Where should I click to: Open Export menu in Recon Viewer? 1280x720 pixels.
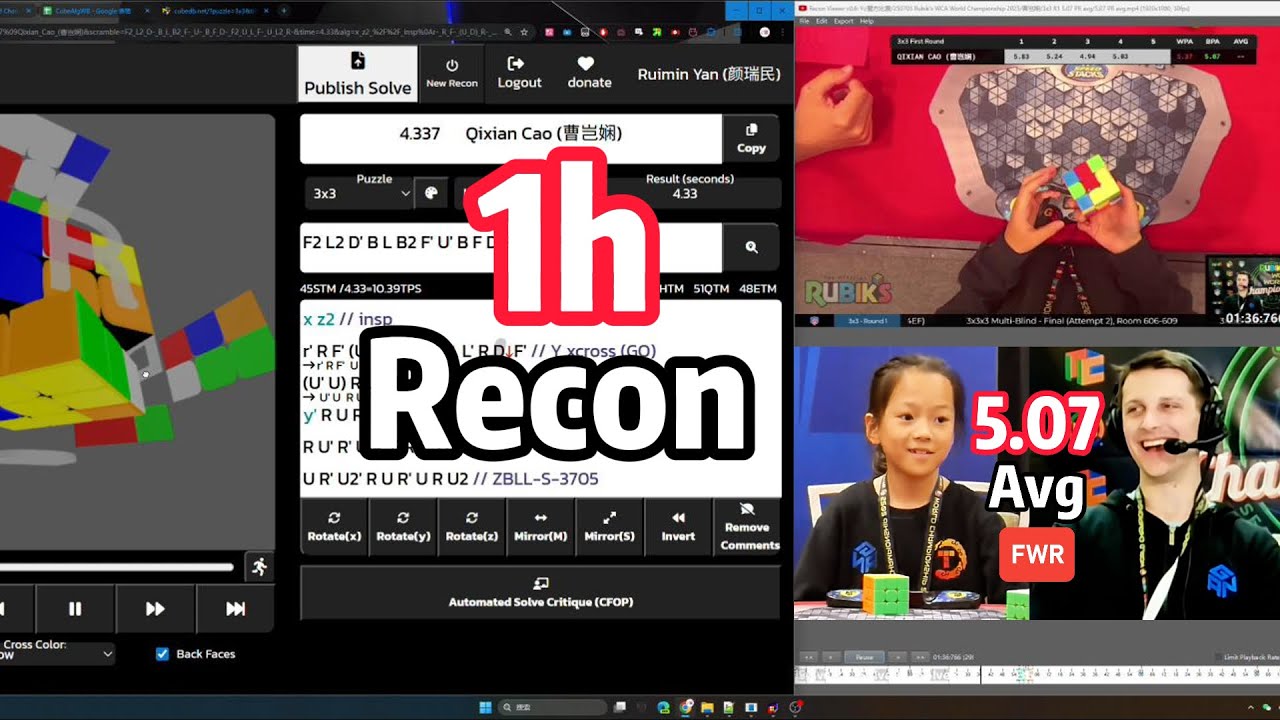tap(844, 21)
